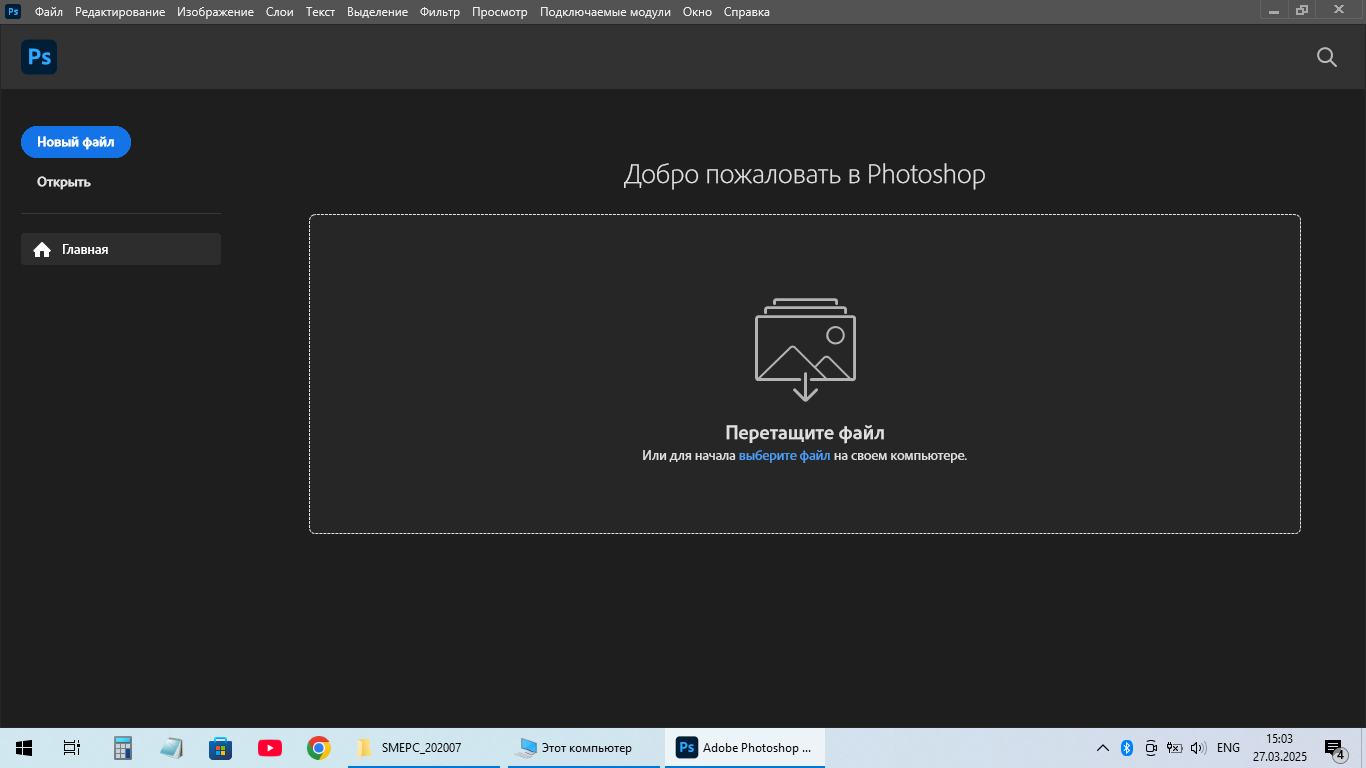1366x768 pixels.
Task: Click the выберите файл link
Action: 784,456
